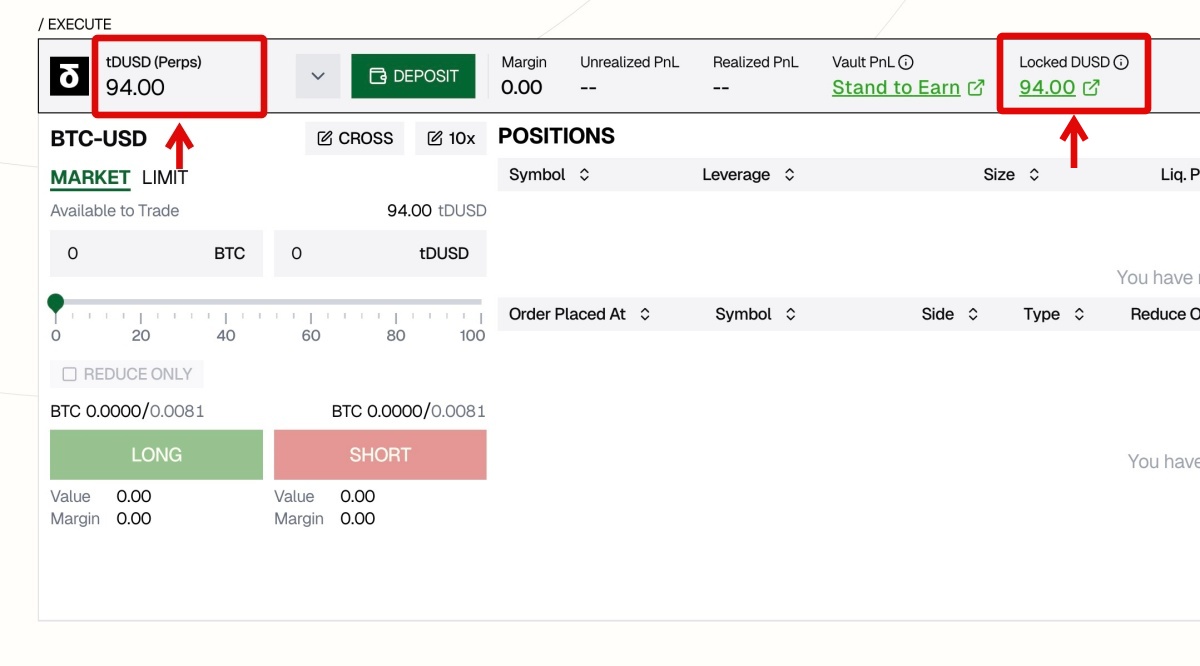This screenshot has height=666, width=1200.
Task: Sort positions by Leverage column
Action: point(789,175)
